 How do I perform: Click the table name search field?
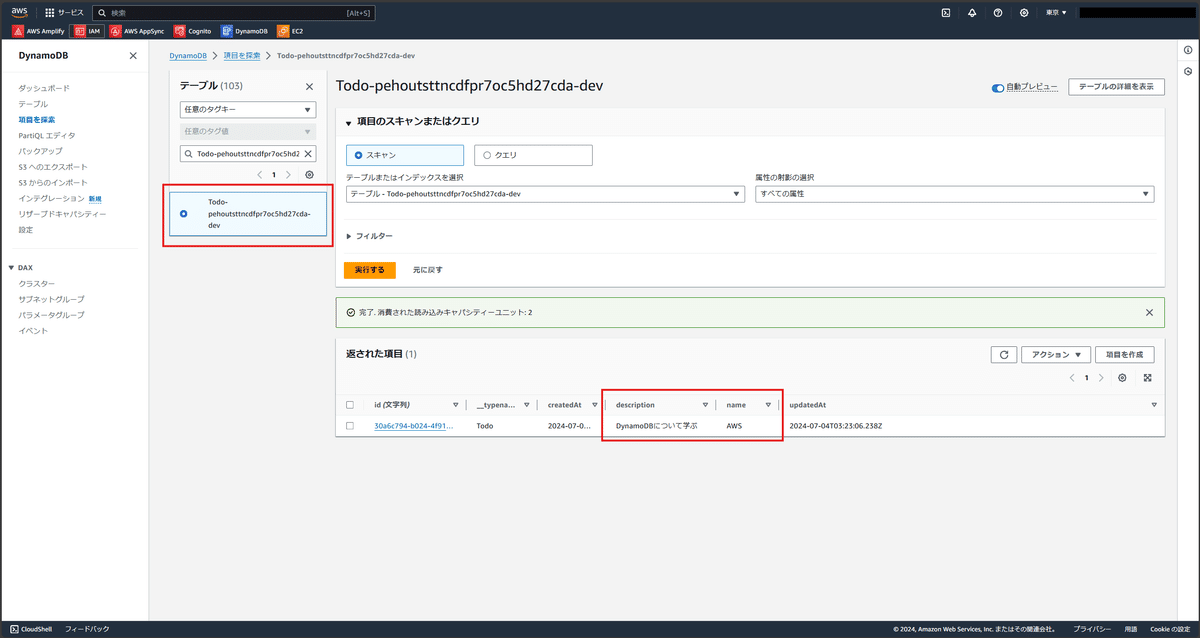[x=247, y=153]
